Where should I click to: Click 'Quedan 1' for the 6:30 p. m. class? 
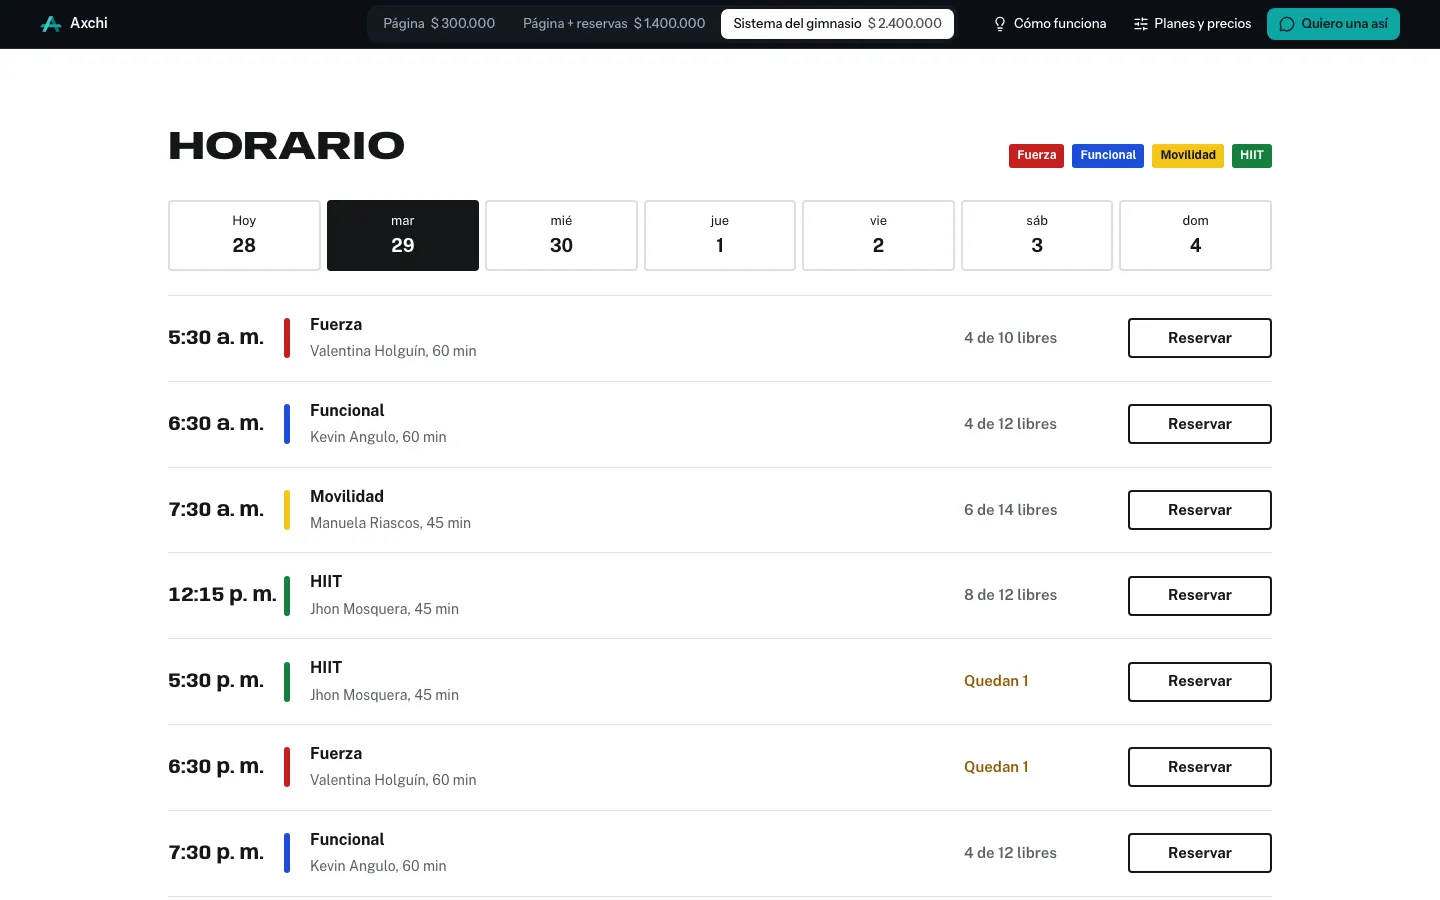(x=996, y=767)
